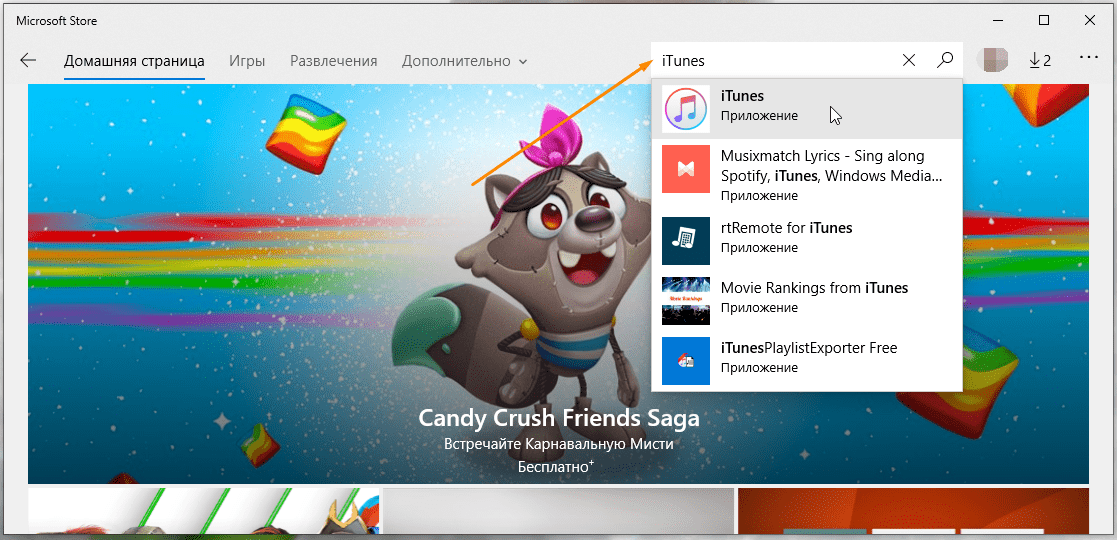This screenshot has height=540, width=1117.
Task: Open the left promo tile with green lightsabers
Action: click(204, 510)
